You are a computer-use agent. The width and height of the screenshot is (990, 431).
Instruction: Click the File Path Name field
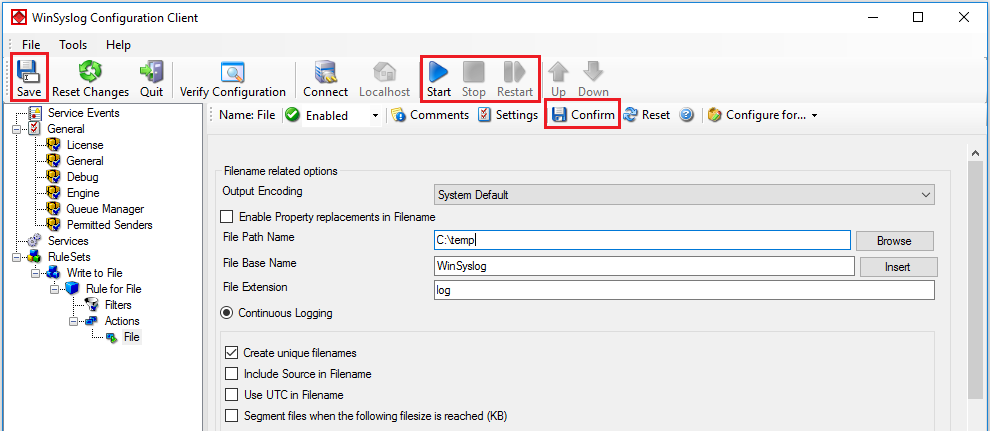tap(642, 240)
